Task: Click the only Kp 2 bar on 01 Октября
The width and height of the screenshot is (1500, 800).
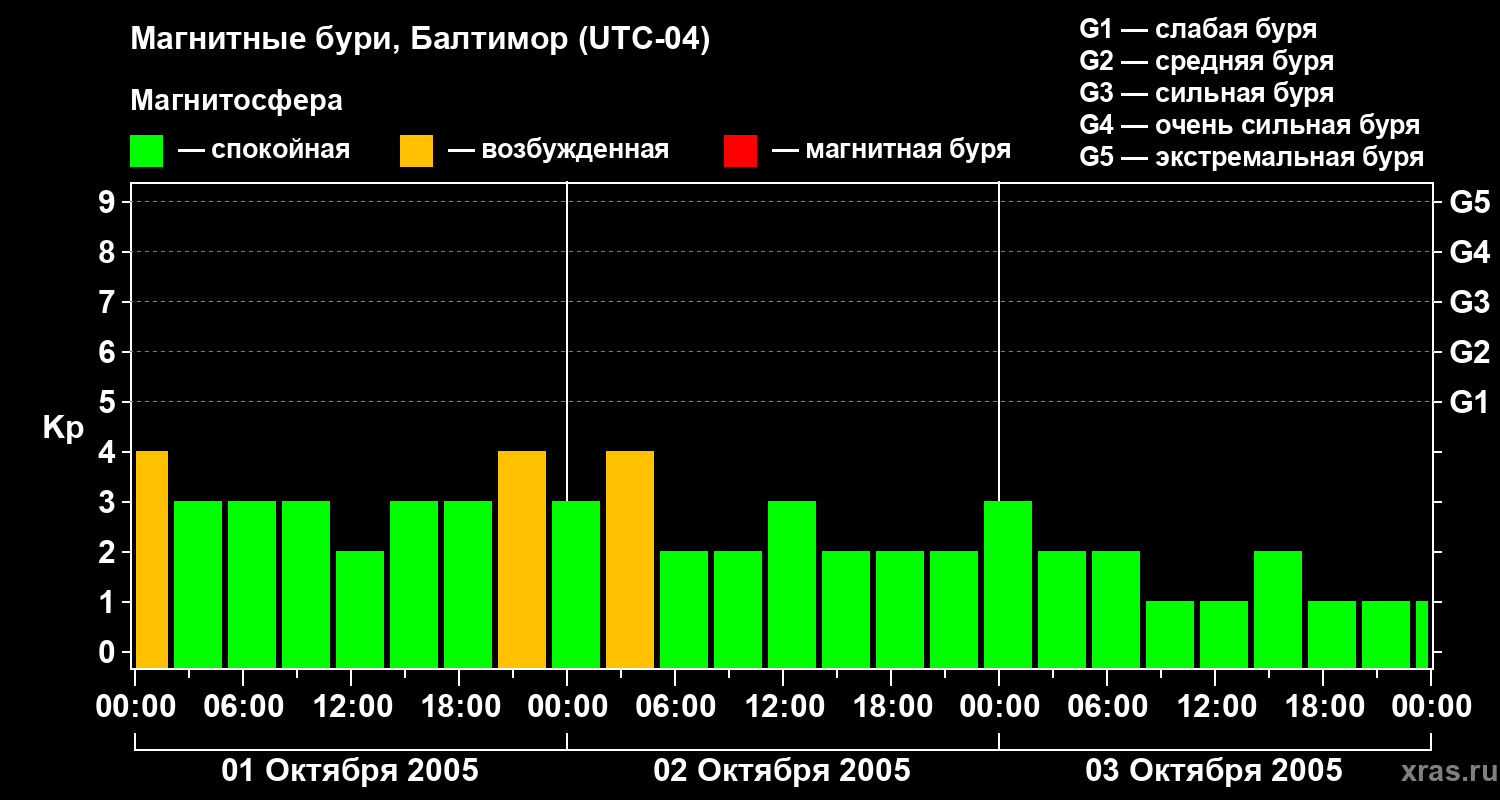Action: pyautogui.click(x=360, y=610)
